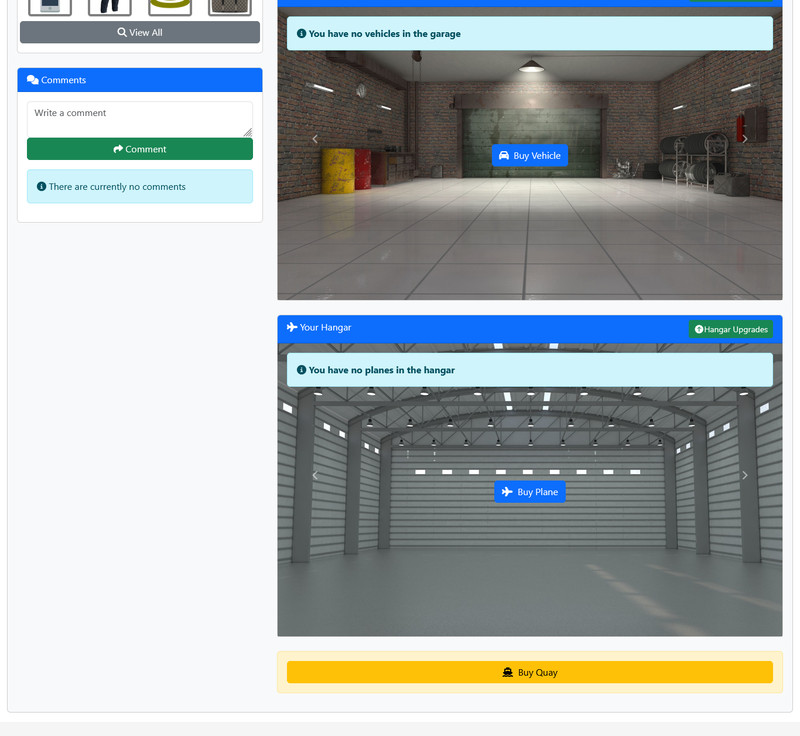Image resolution: width=800 pixels, height=736 pixels.
Task: Click 'There are currently no comments' notice
Action: [x=140, y=187]
